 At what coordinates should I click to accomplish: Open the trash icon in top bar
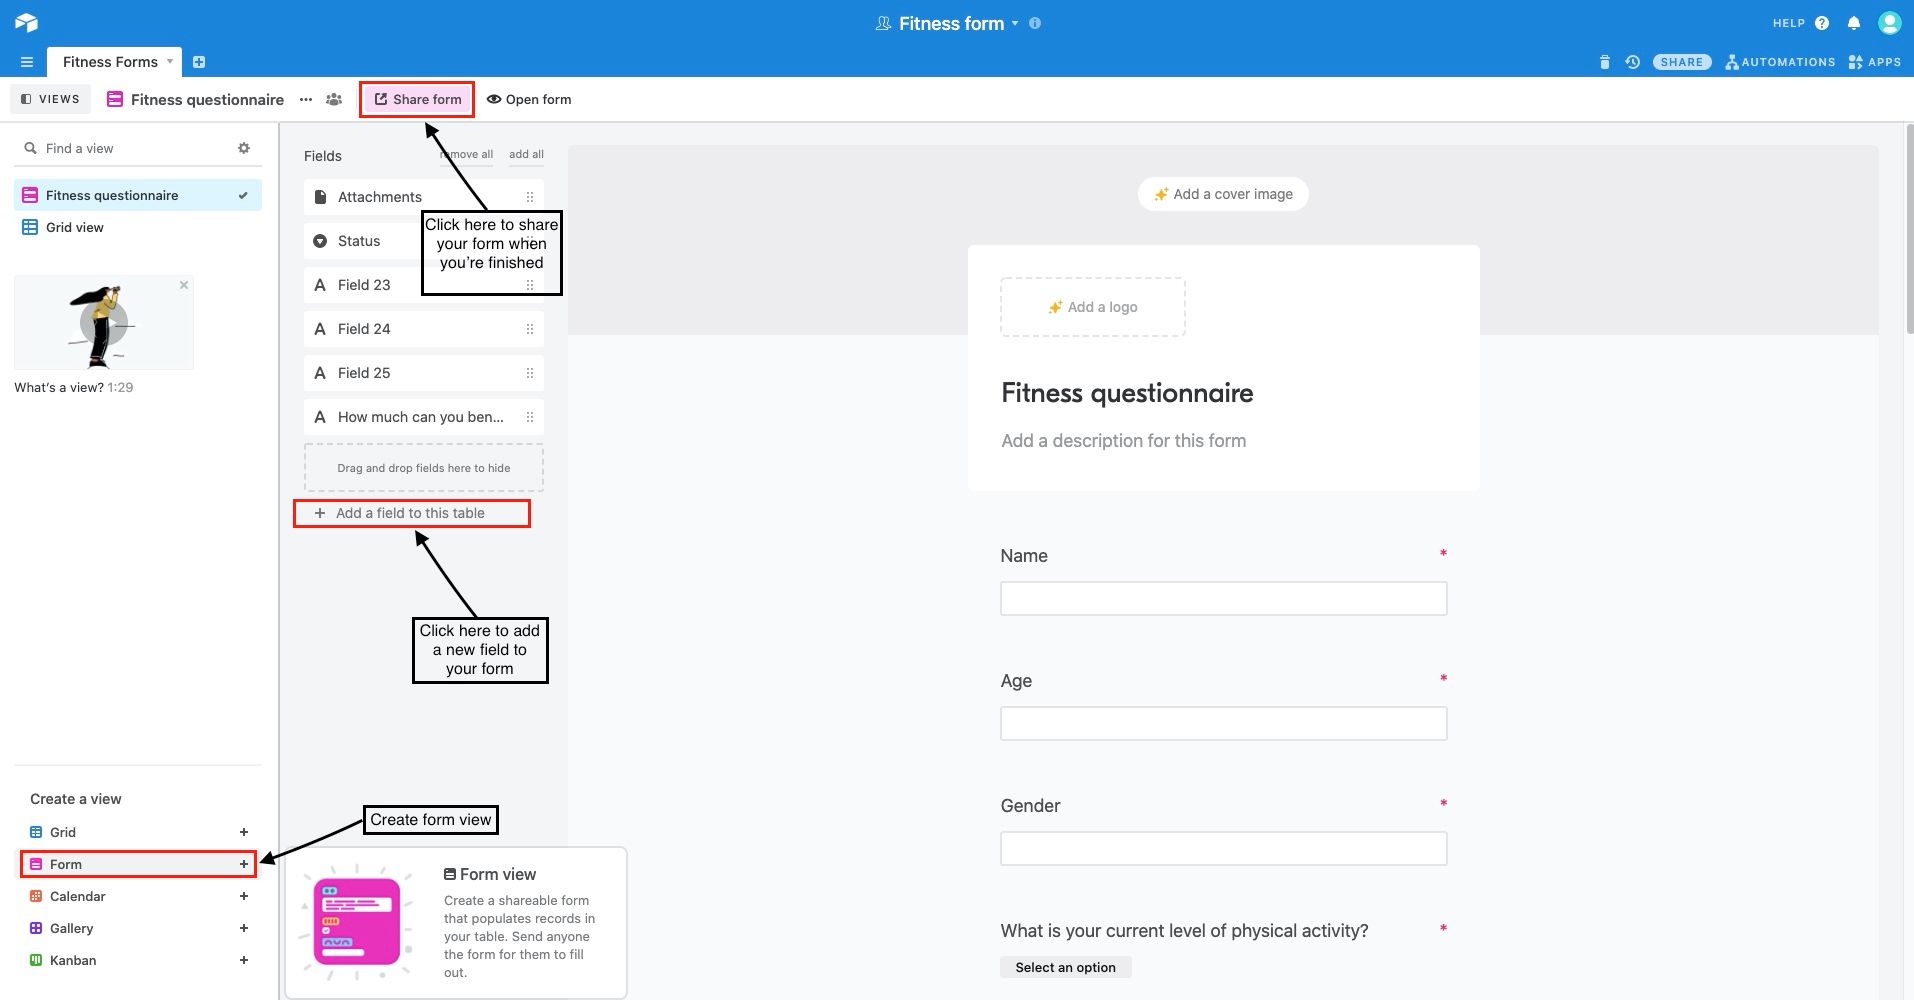pyautogui.click(x=1605, y=62)
